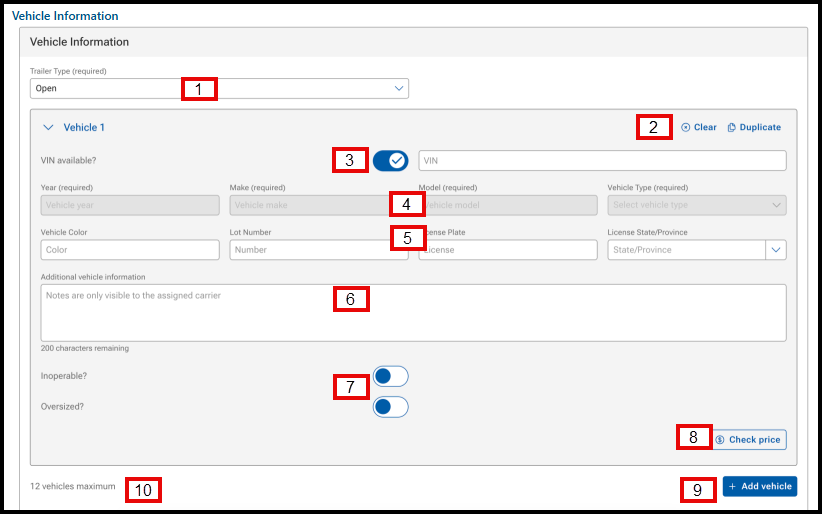Click the Duplicate copy icon

click(732, 128)
